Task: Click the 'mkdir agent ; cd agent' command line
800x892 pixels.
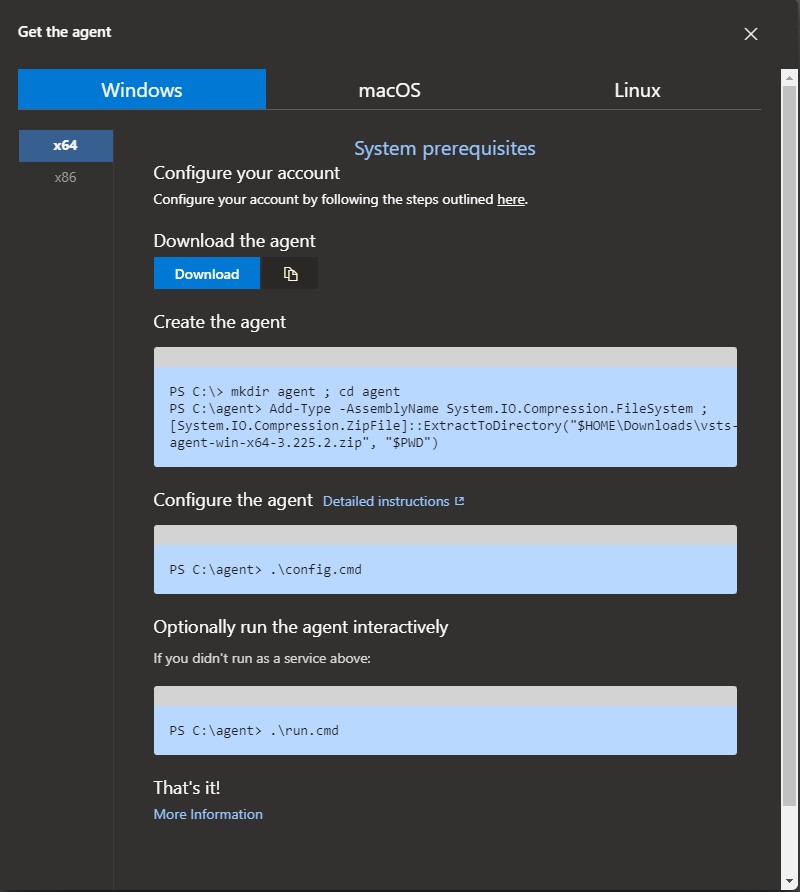Action: click(x=284, y=391)
